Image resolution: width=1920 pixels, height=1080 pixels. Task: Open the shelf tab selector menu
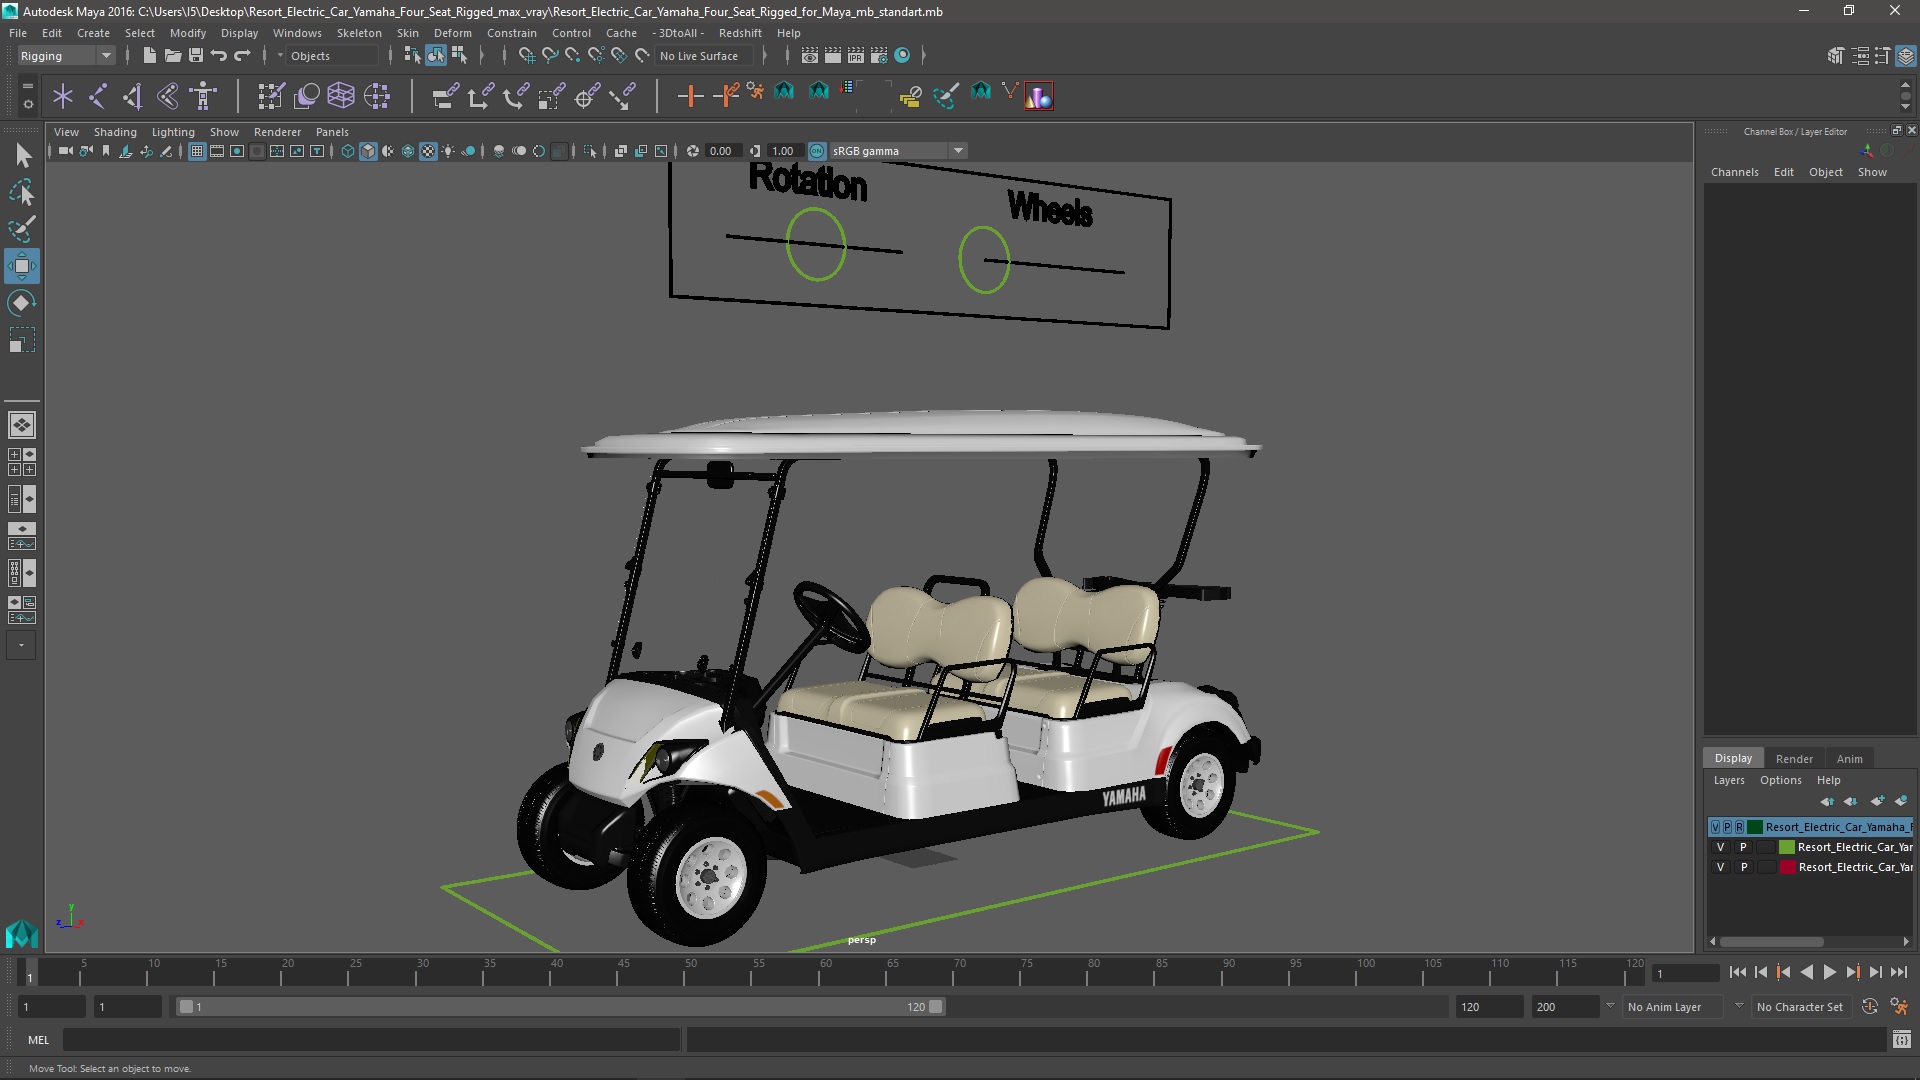(x=28, y=88)
